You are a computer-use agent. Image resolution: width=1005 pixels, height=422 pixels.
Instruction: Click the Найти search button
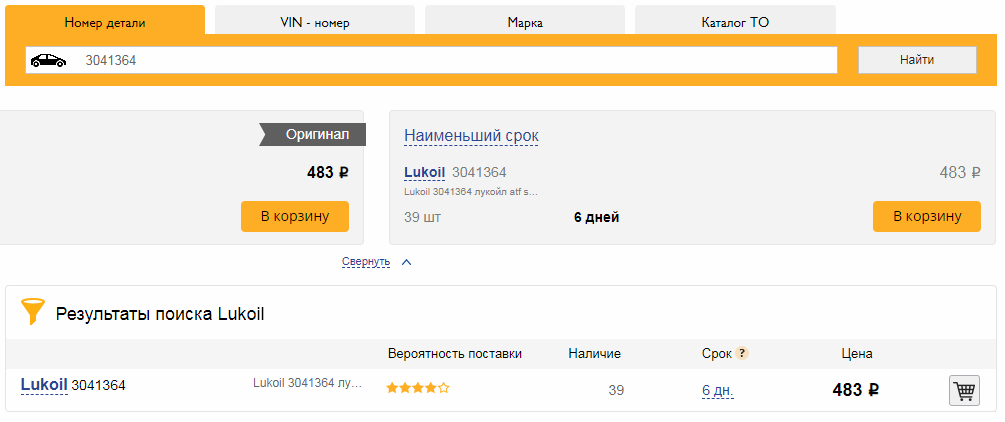917,60
